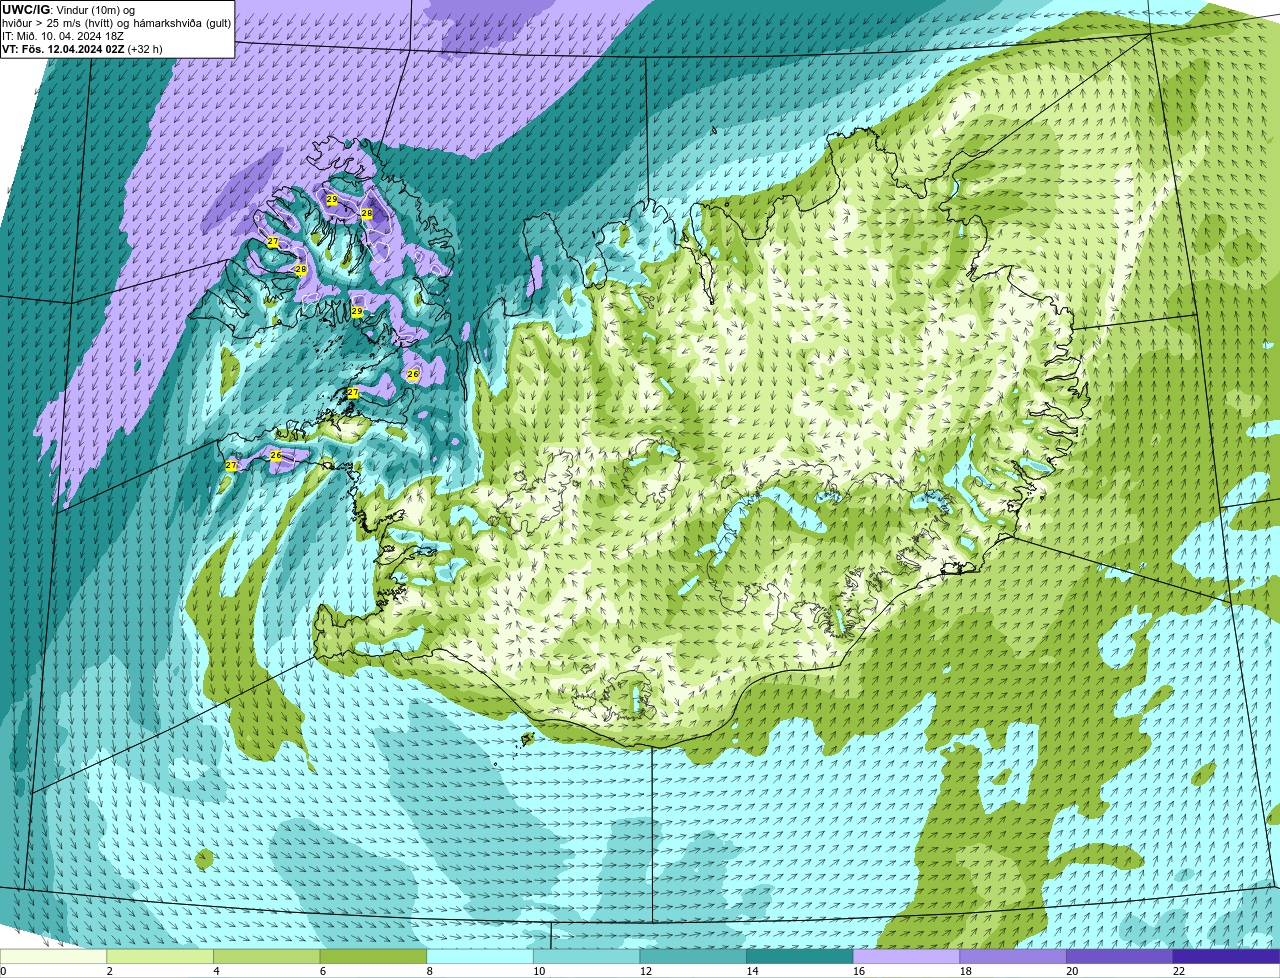
Task: Click the legend tick label "18"
Action: point(966,971)
